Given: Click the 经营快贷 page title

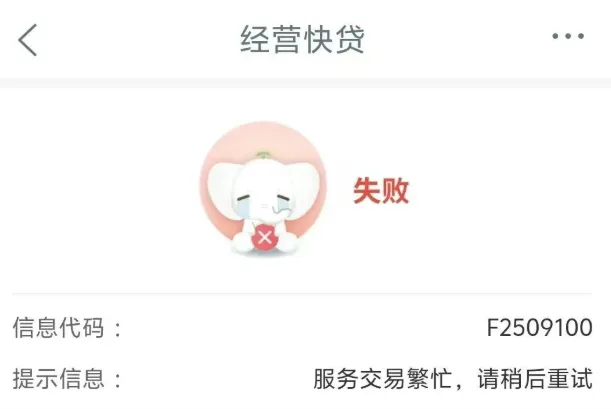Looking at the screenshot, I should 302,39.
